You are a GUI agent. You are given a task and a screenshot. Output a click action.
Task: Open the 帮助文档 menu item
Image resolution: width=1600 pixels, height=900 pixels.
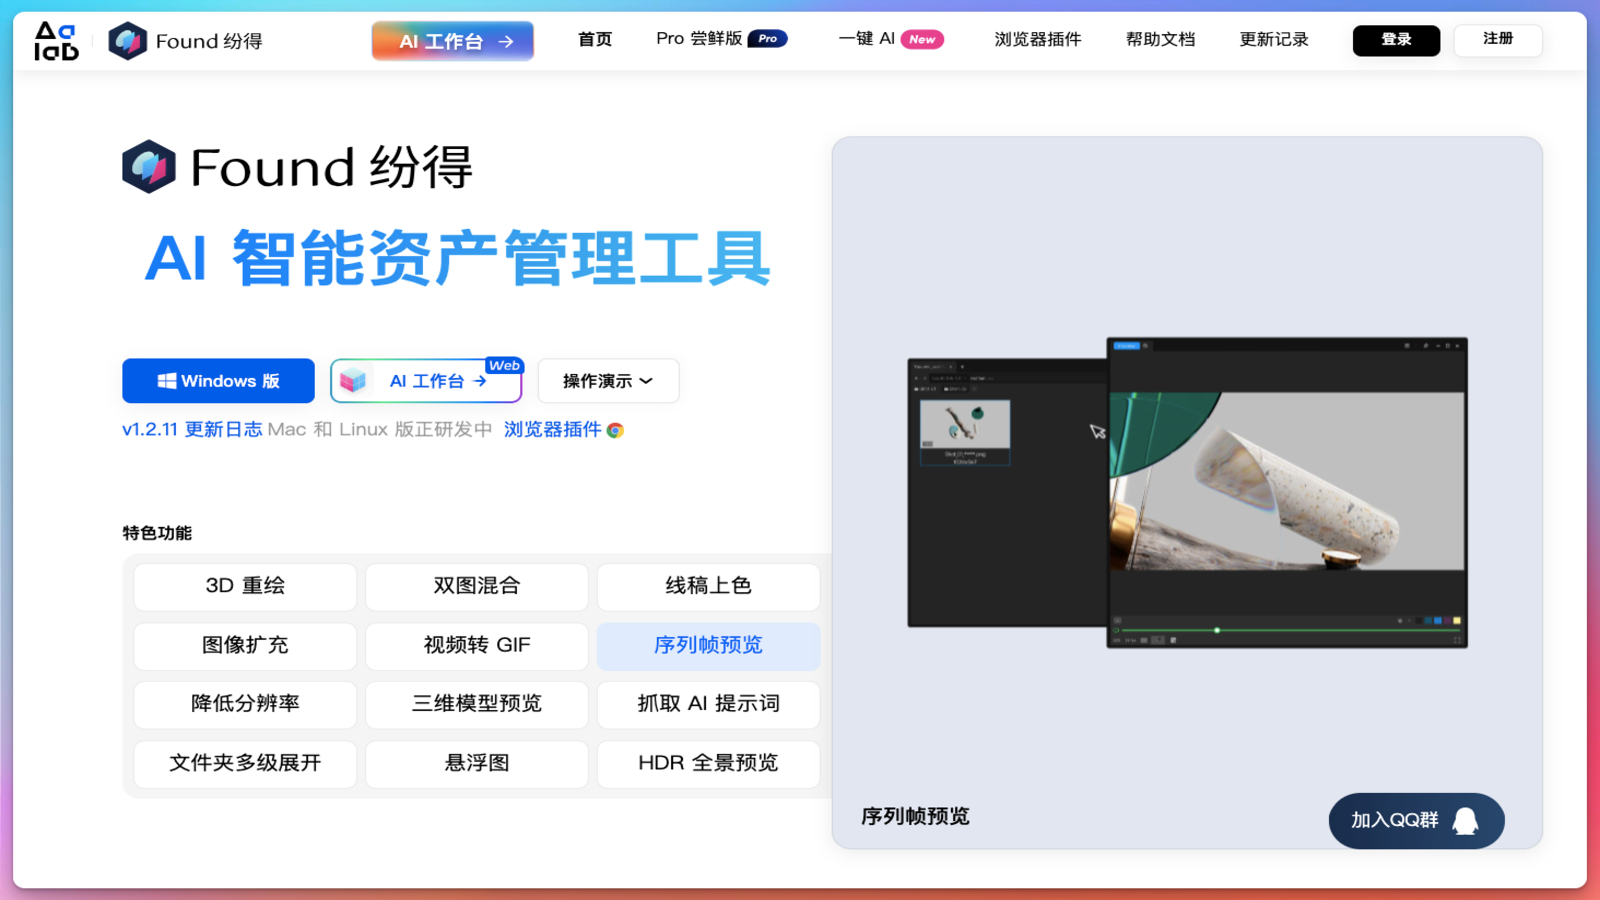1159,40
